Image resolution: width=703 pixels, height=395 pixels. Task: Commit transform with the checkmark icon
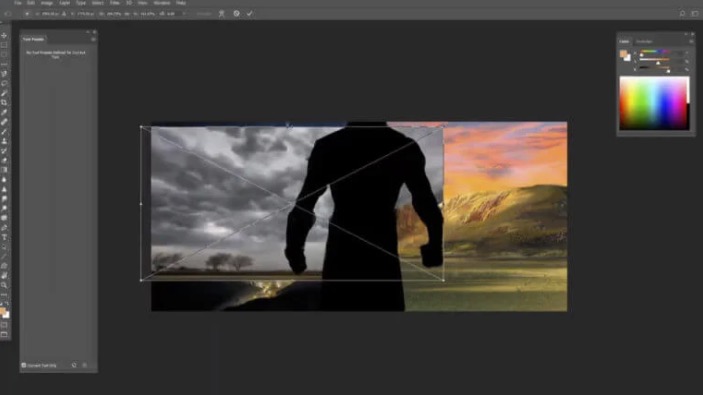[x=249, y=13]
